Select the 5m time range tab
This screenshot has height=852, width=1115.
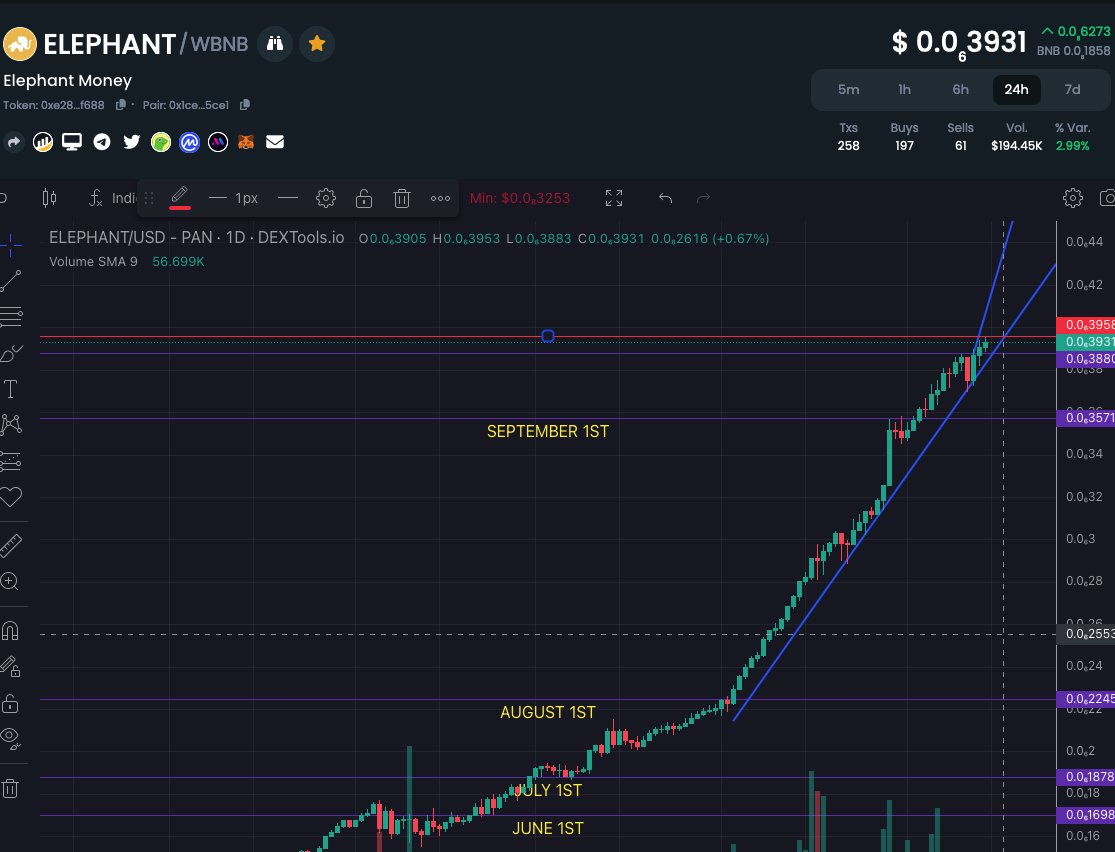coord(848,90)
